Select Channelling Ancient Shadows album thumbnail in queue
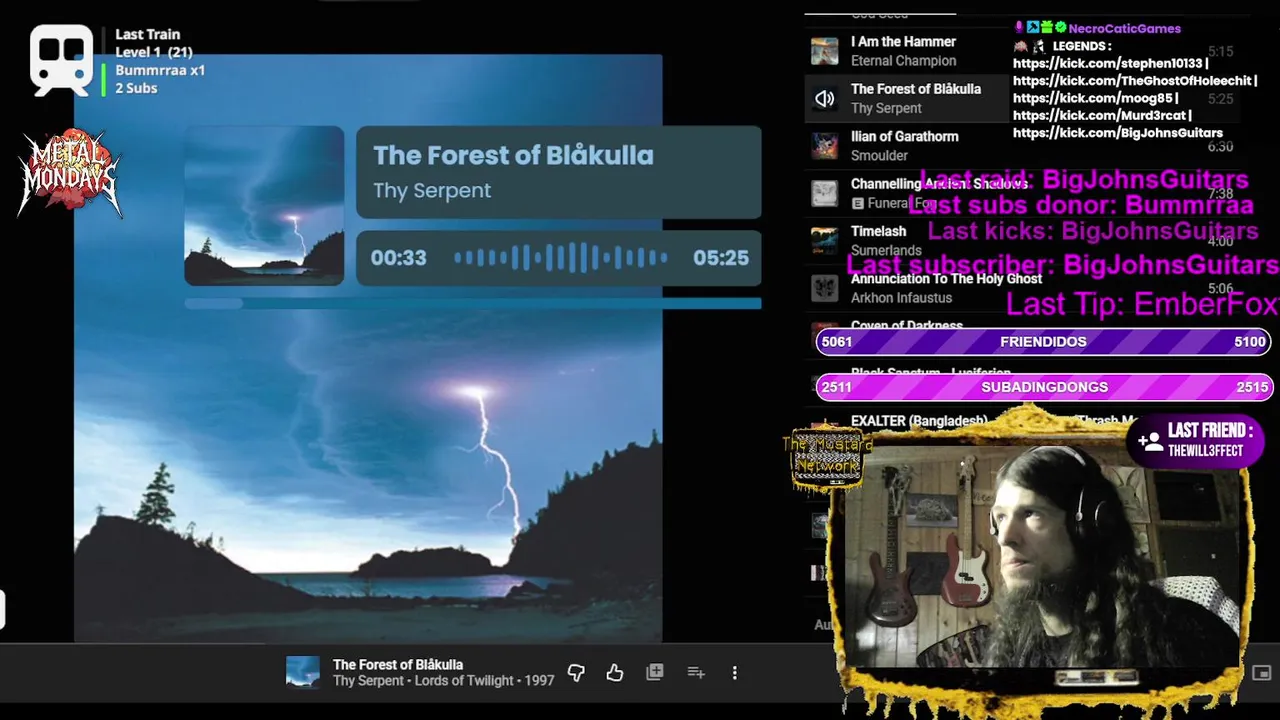The height and width of the screenshot is (720, 1280). pyautogui.click(x=825, y=193)
